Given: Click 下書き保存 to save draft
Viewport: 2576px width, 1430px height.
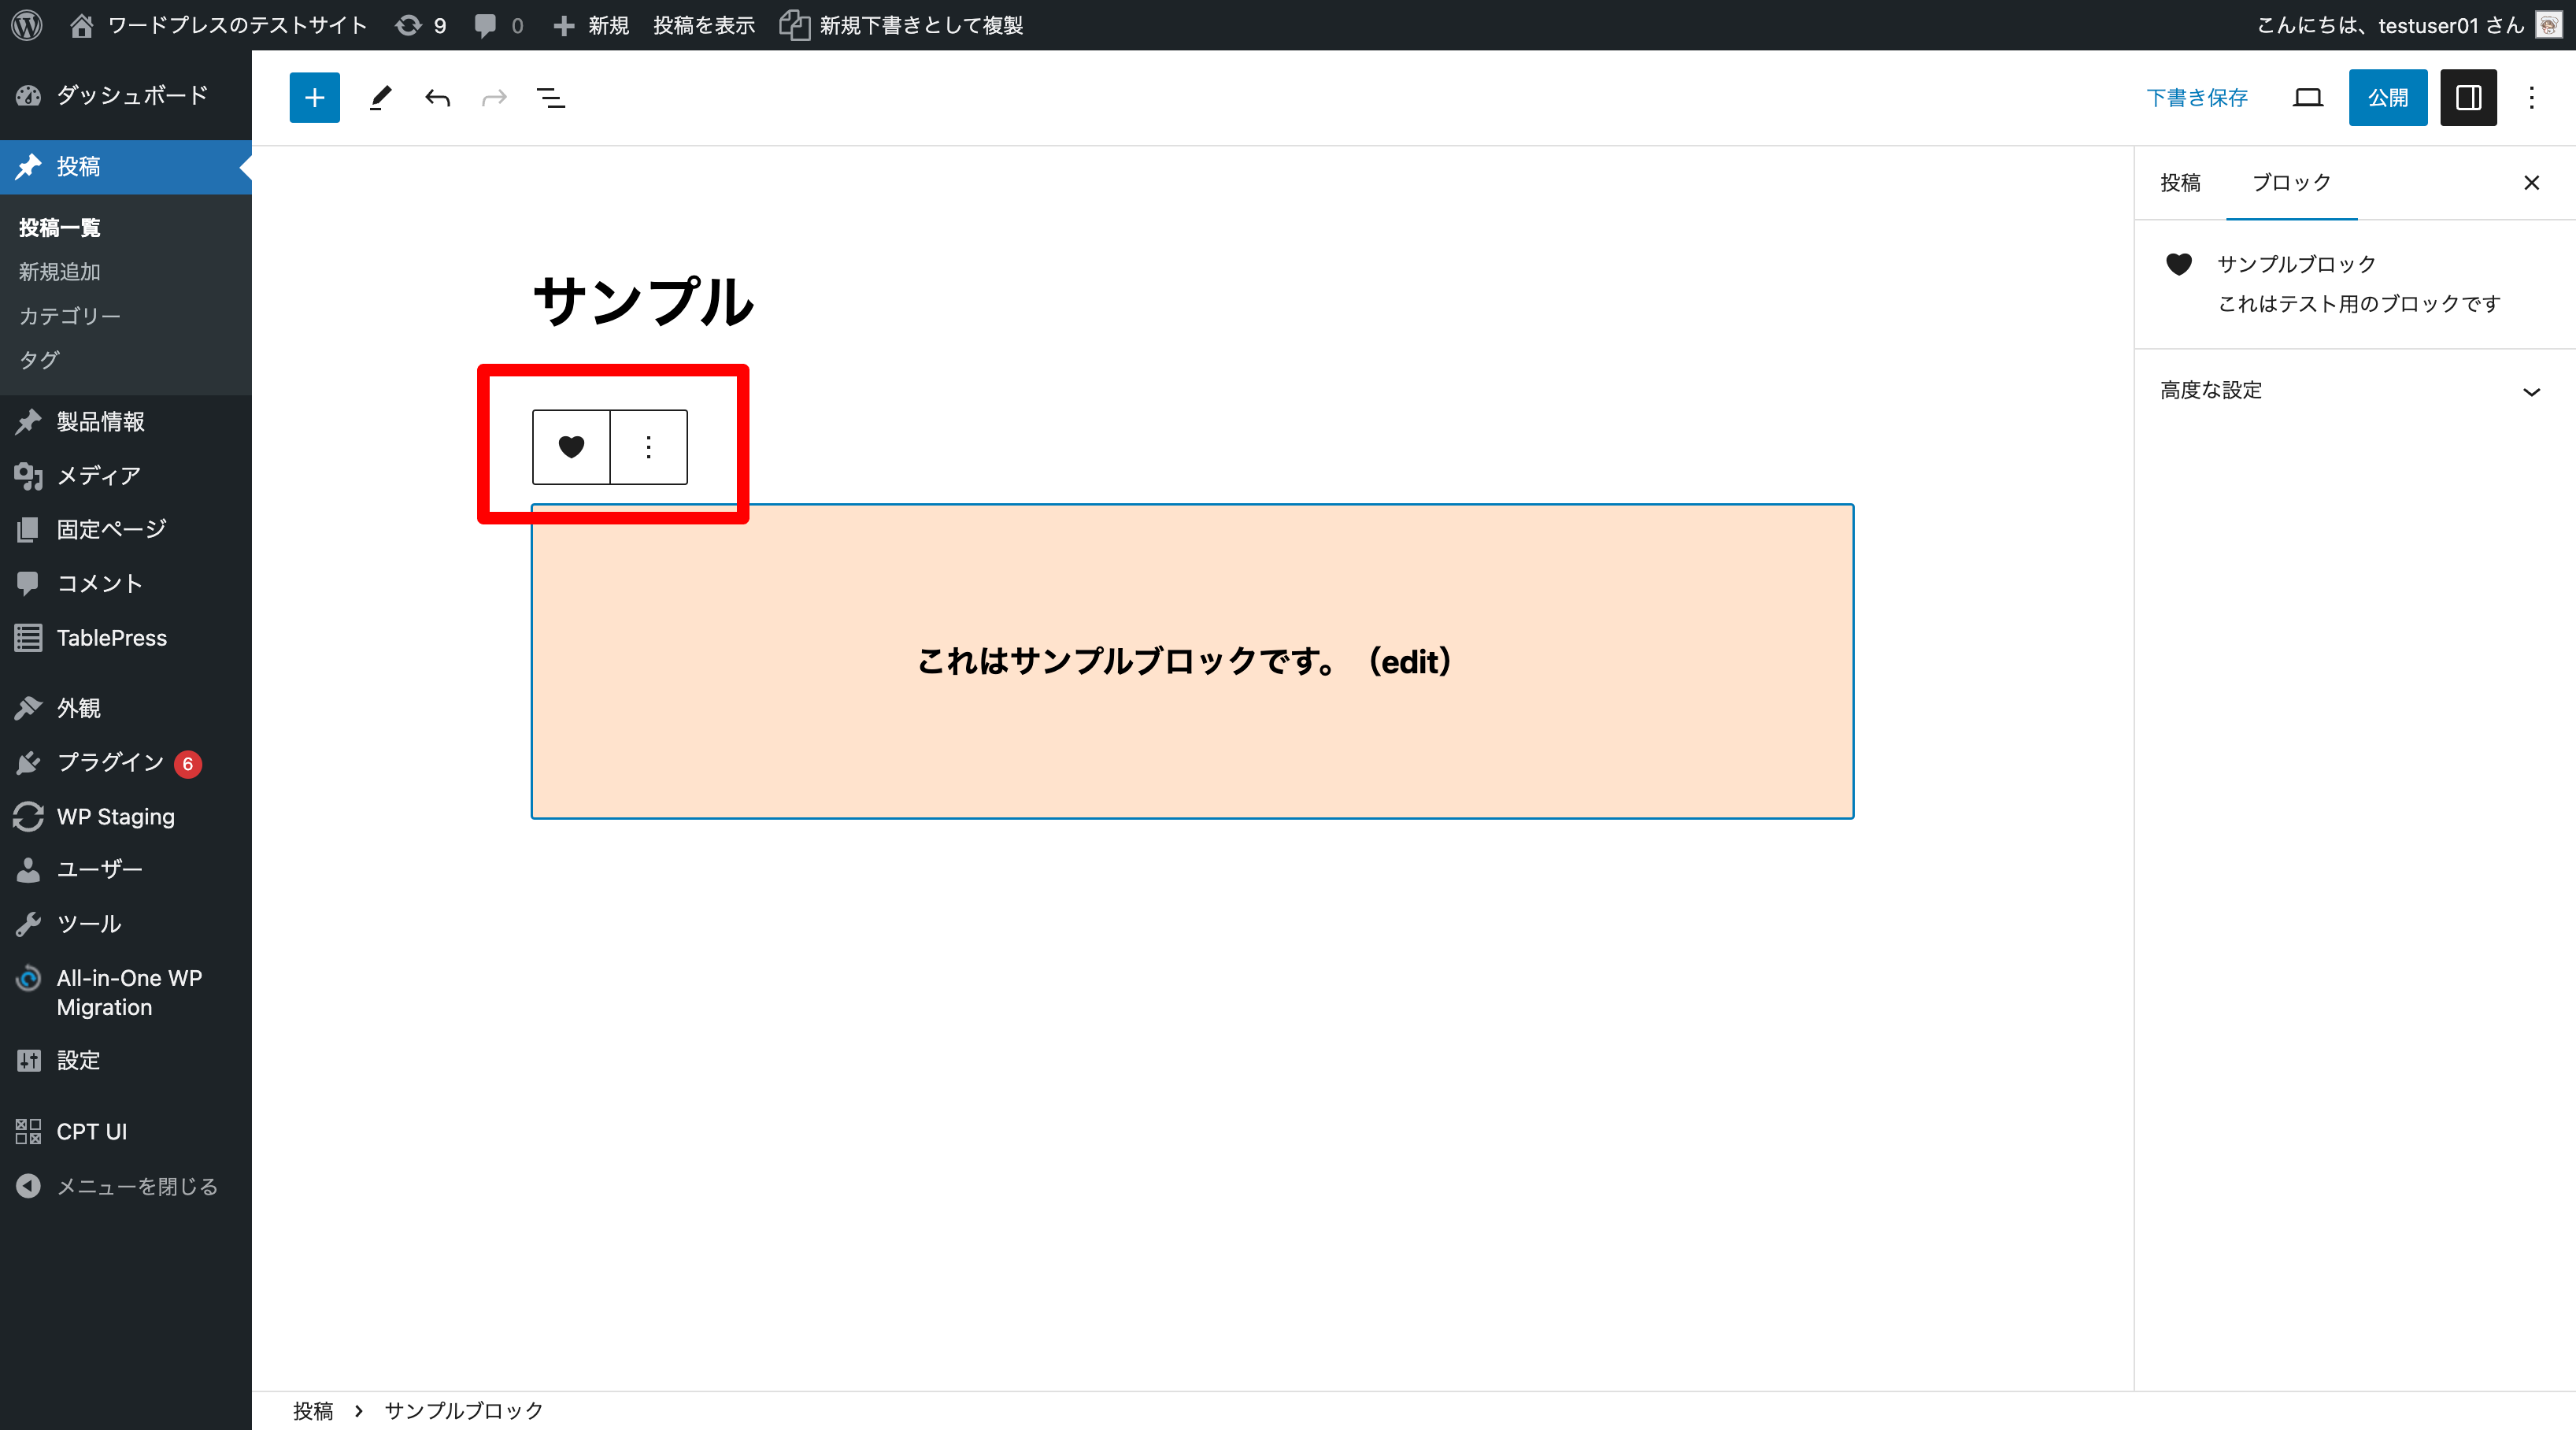Looking at the screenshot, I should click(x=2196, y=97).
